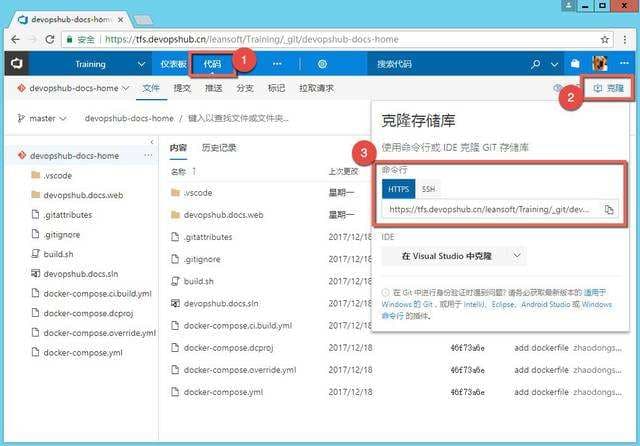Switch to 提交 commits tab
Viewport: 640px width, 446px height.
click(182, 88)
